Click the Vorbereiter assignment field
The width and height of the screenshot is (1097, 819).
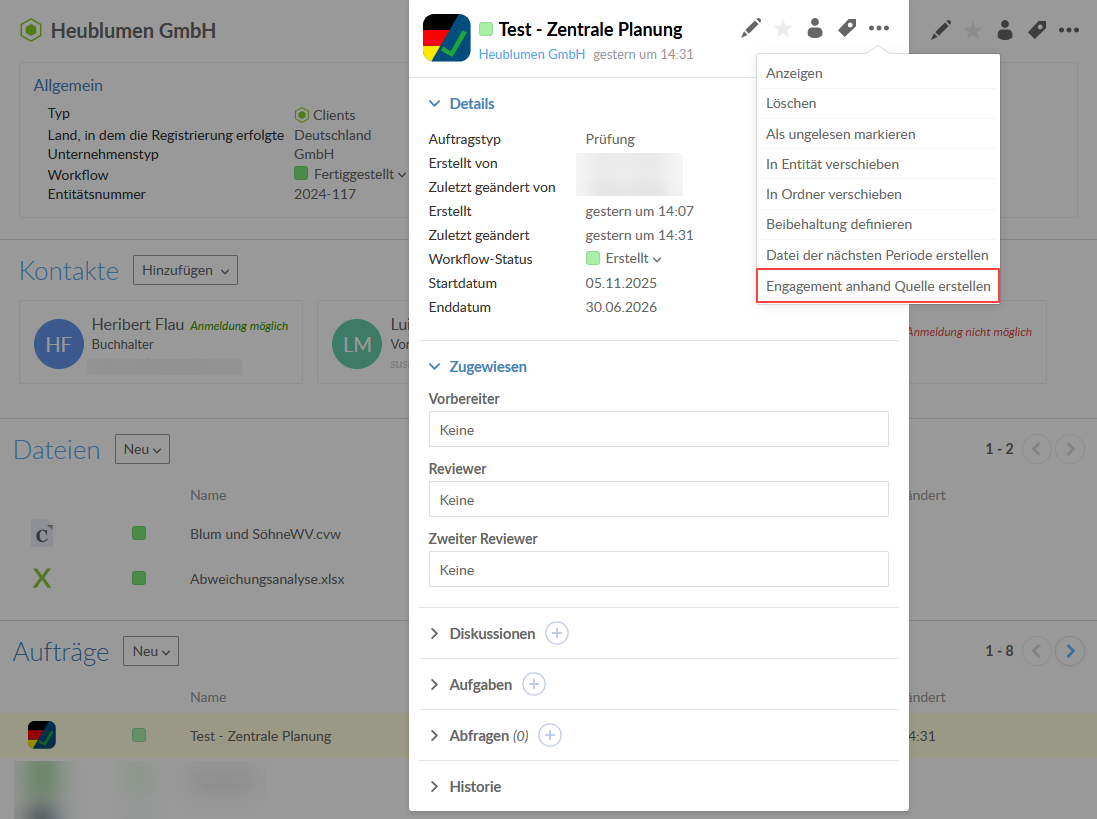658,429
